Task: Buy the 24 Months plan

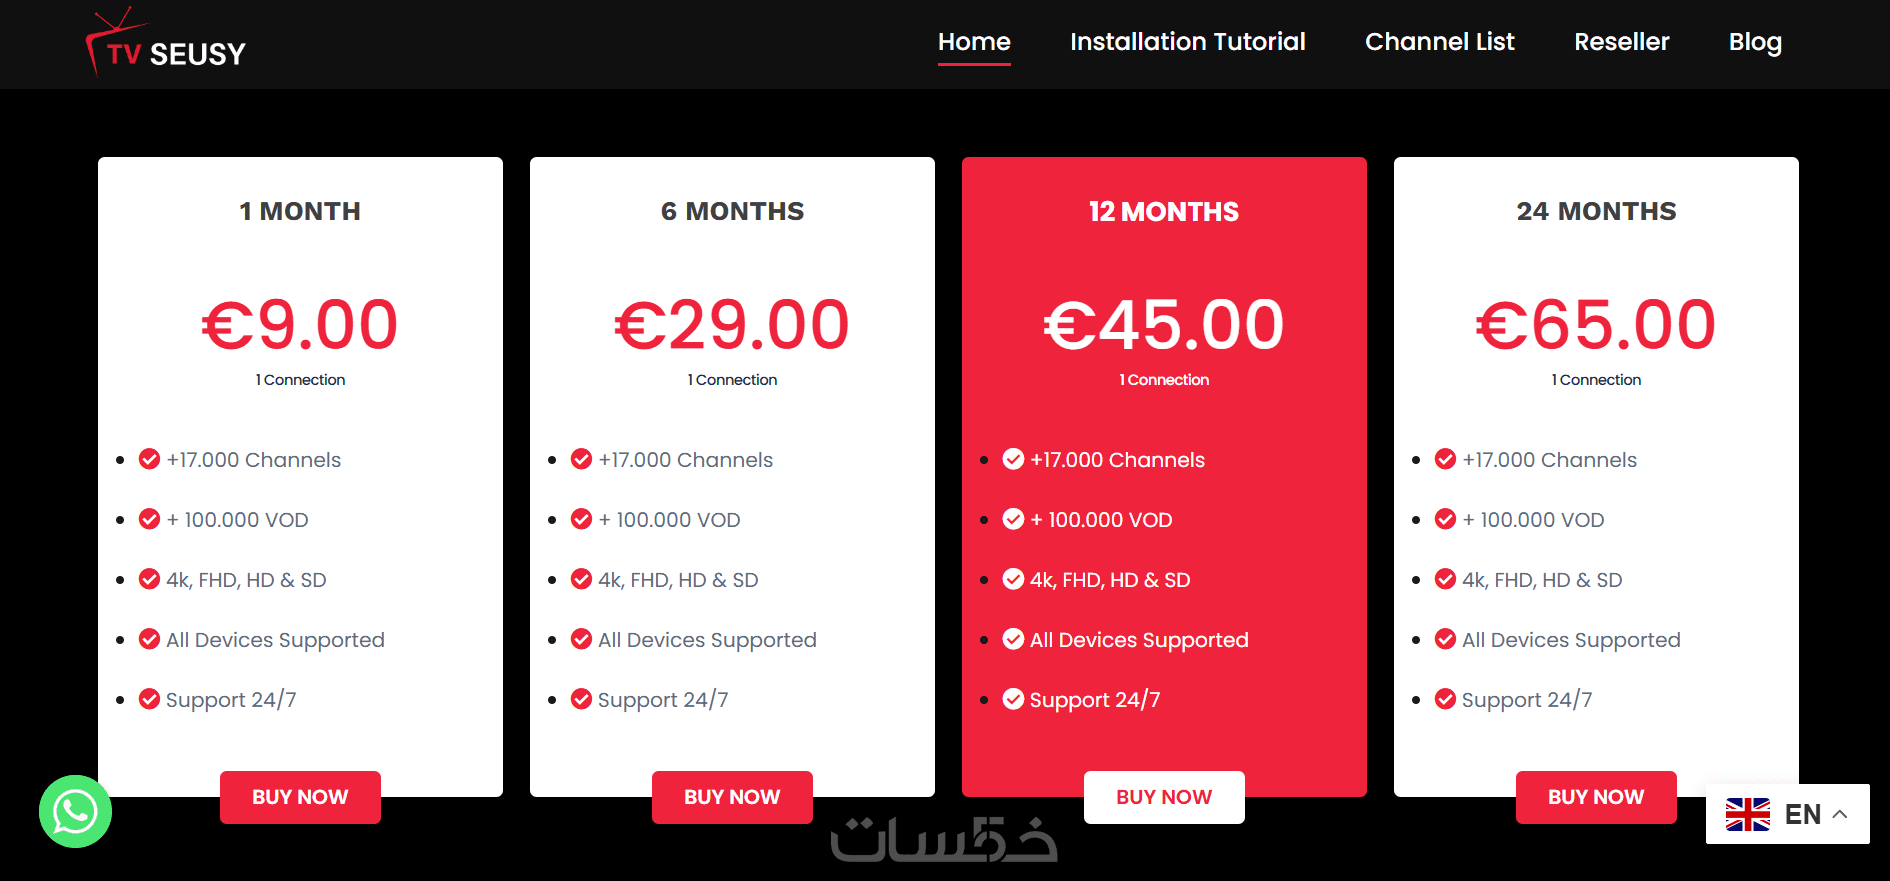Action: 1596,797
